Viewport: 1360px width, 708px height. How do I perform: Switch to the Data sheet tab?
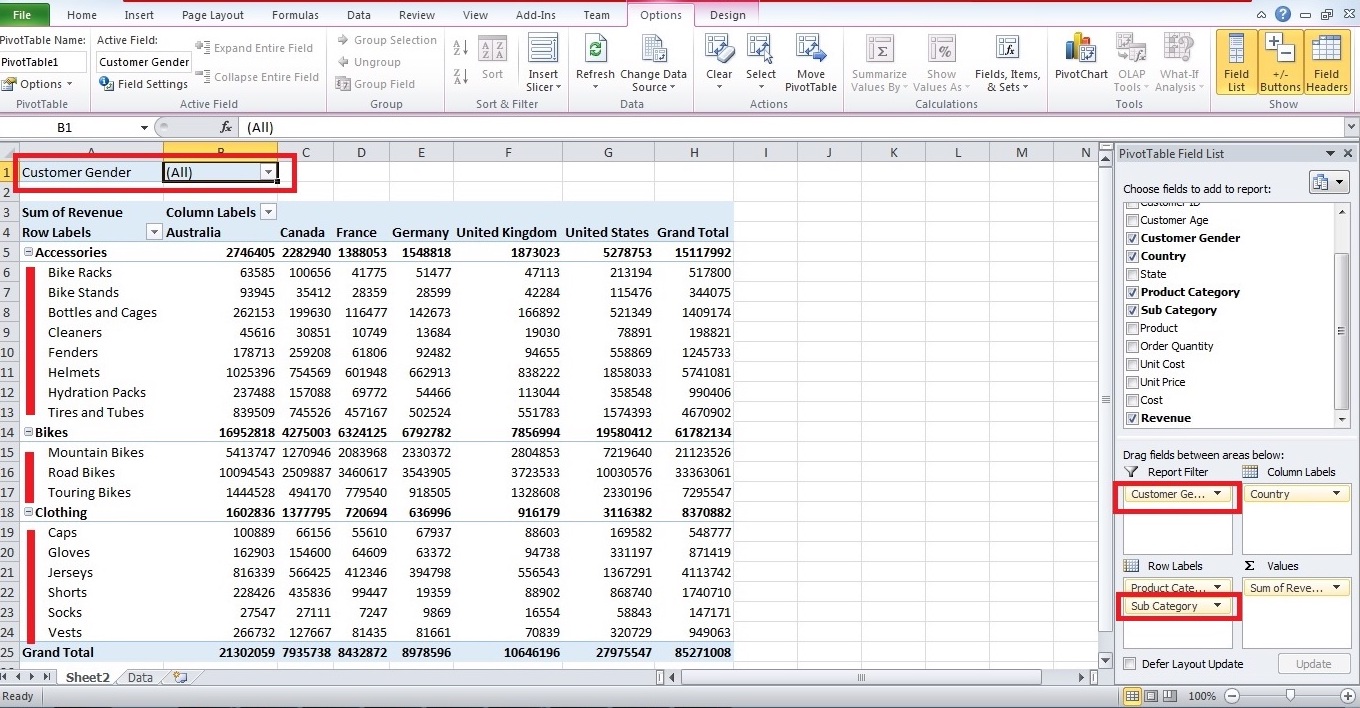pyautogui.click(x=139, y=677)
